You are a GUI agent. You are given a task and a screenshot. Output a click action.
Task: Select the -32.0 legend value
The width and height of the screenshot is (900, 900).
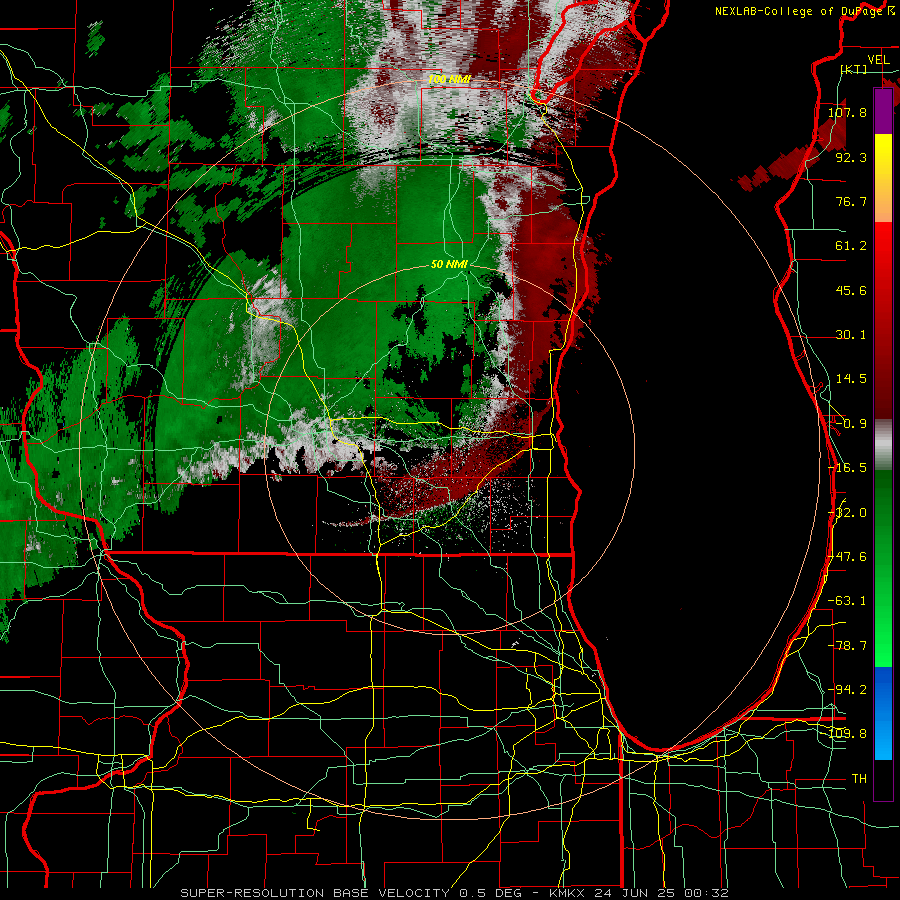coord(847,513)
